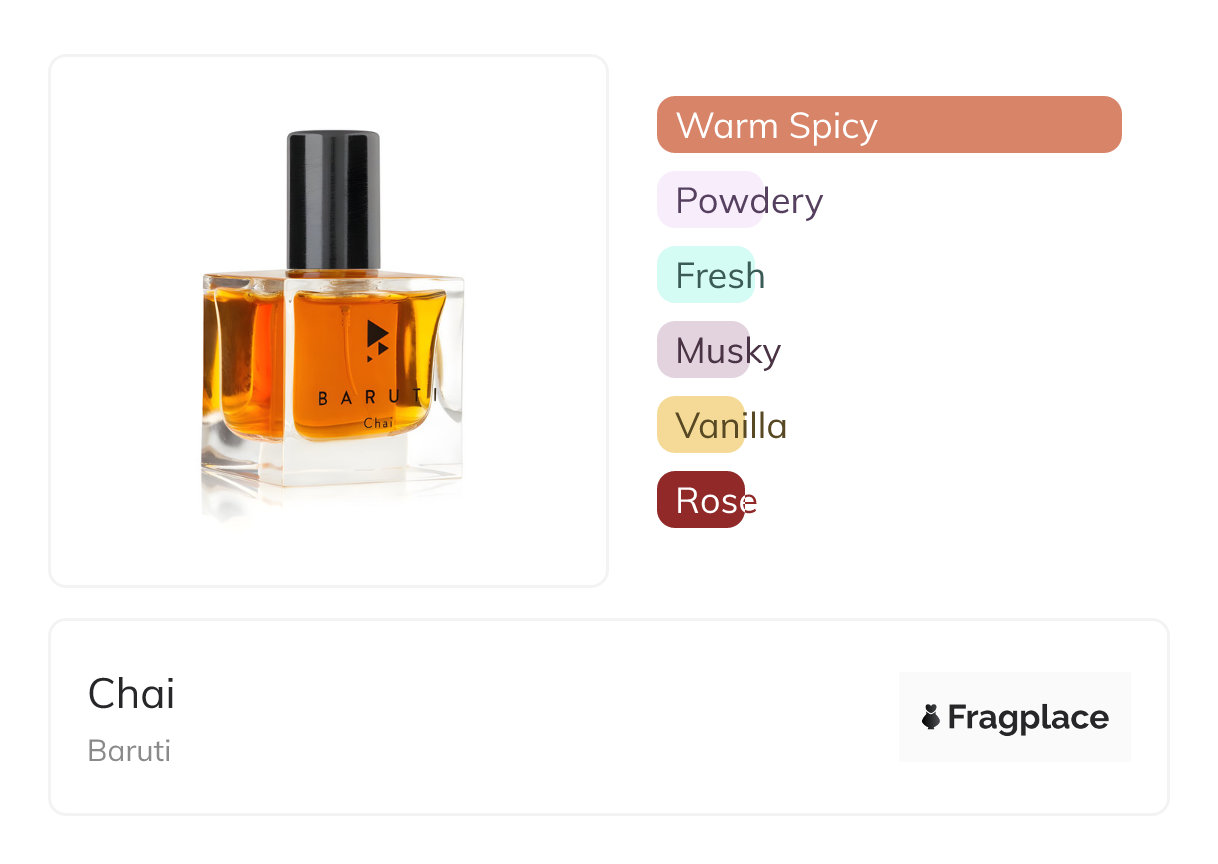Screen dimensions: 1218x864
Task: Select the Powdery accord bar
Action: tap(710, 200)
